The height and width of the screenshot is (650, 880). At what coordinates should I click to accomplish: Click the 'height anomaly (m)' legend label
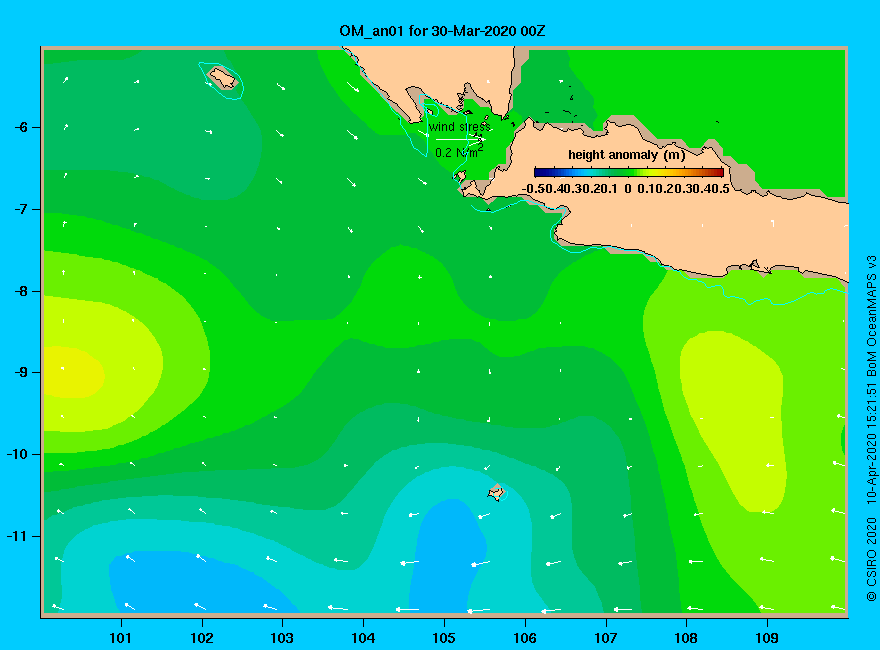(626, 155)
